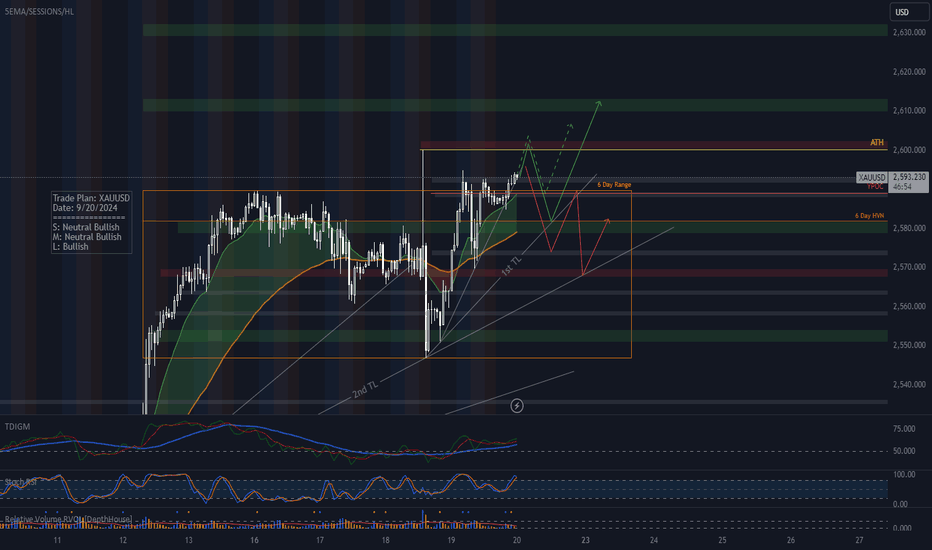Screen dimensions: 932x550
Task: Select the 6 Day HVN label
Action: click(870, 216)
